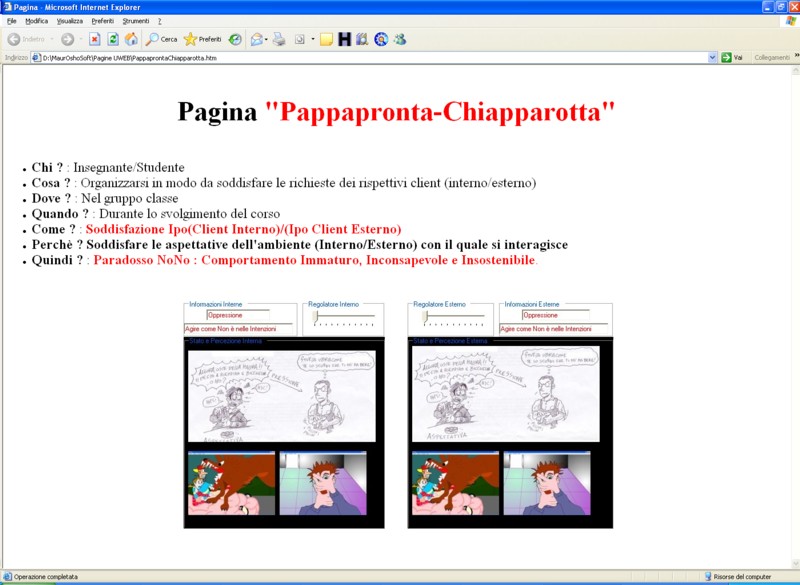
Task: Click the Regolatore Interno slider handle
Action: coord(315,317)
